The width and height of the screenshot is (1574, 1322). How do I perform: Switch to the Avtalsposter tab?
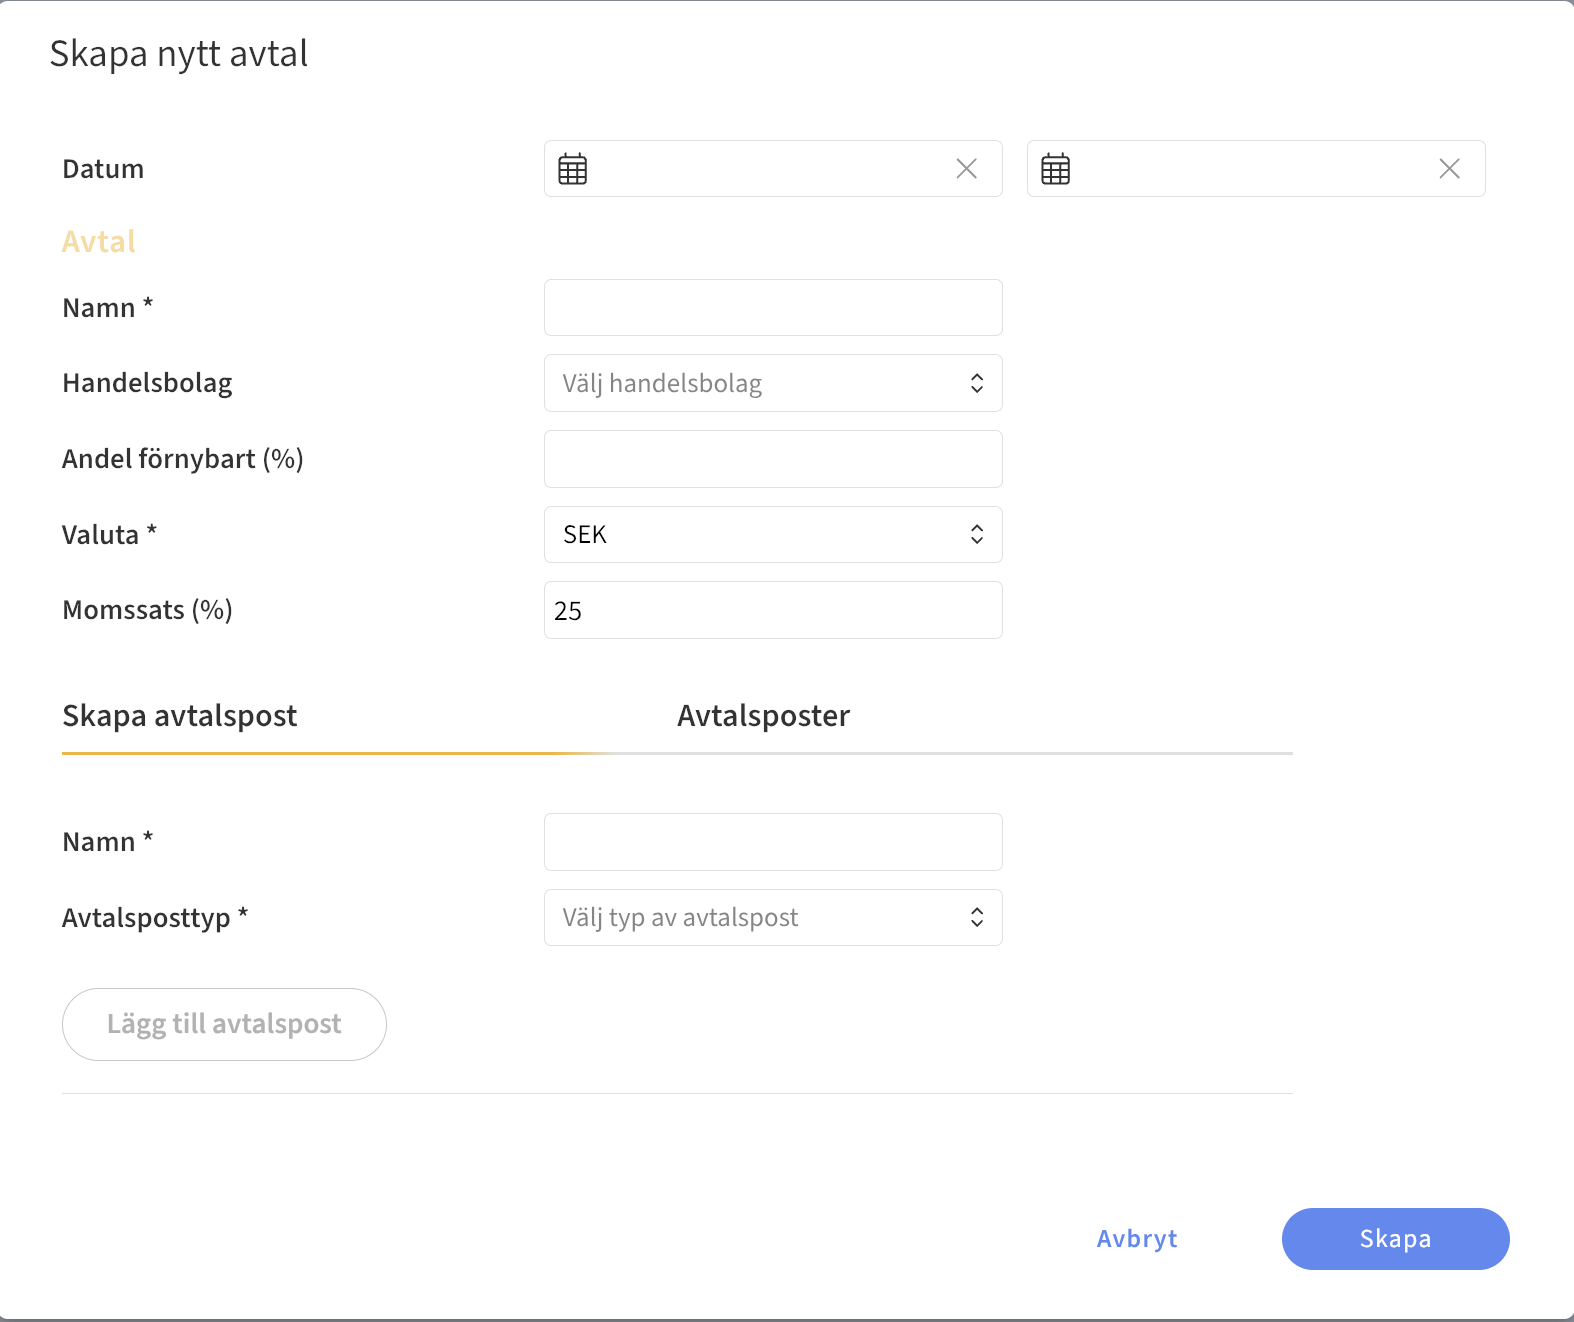[x=764, y=716]
